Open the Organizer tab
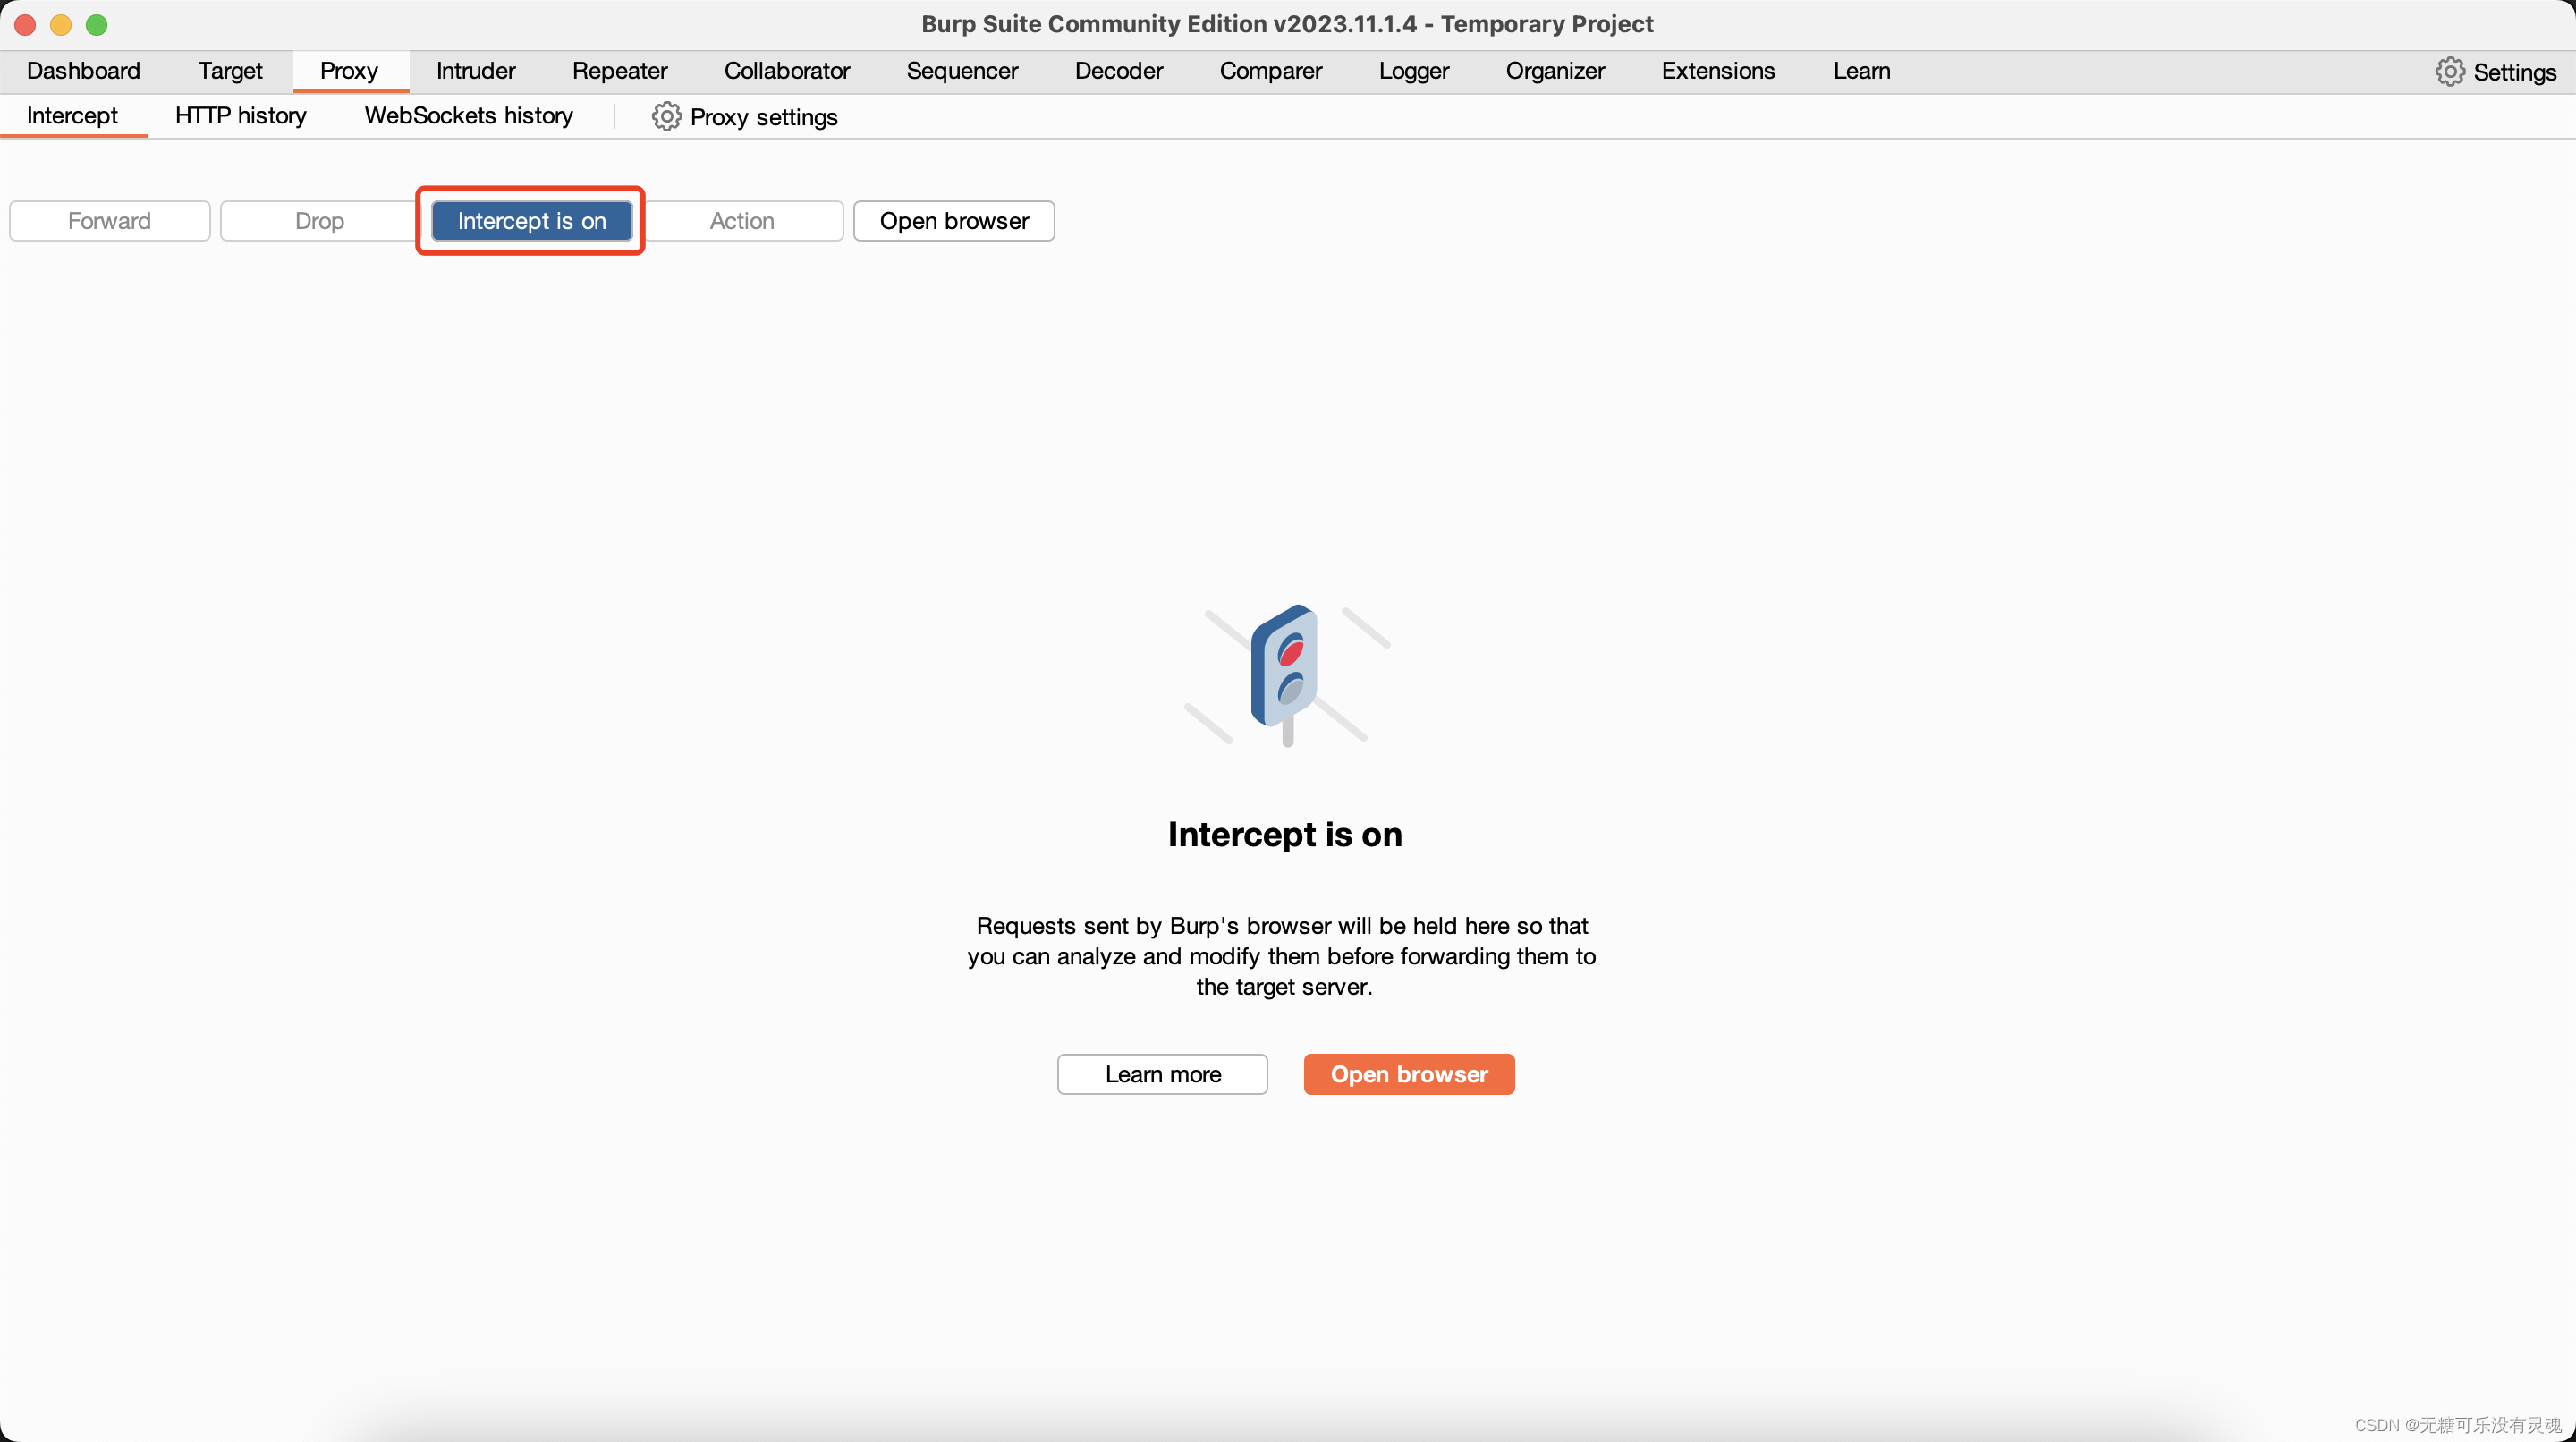The width and height of the screenshot is (2576, 1442). (x=1552, y=71)
